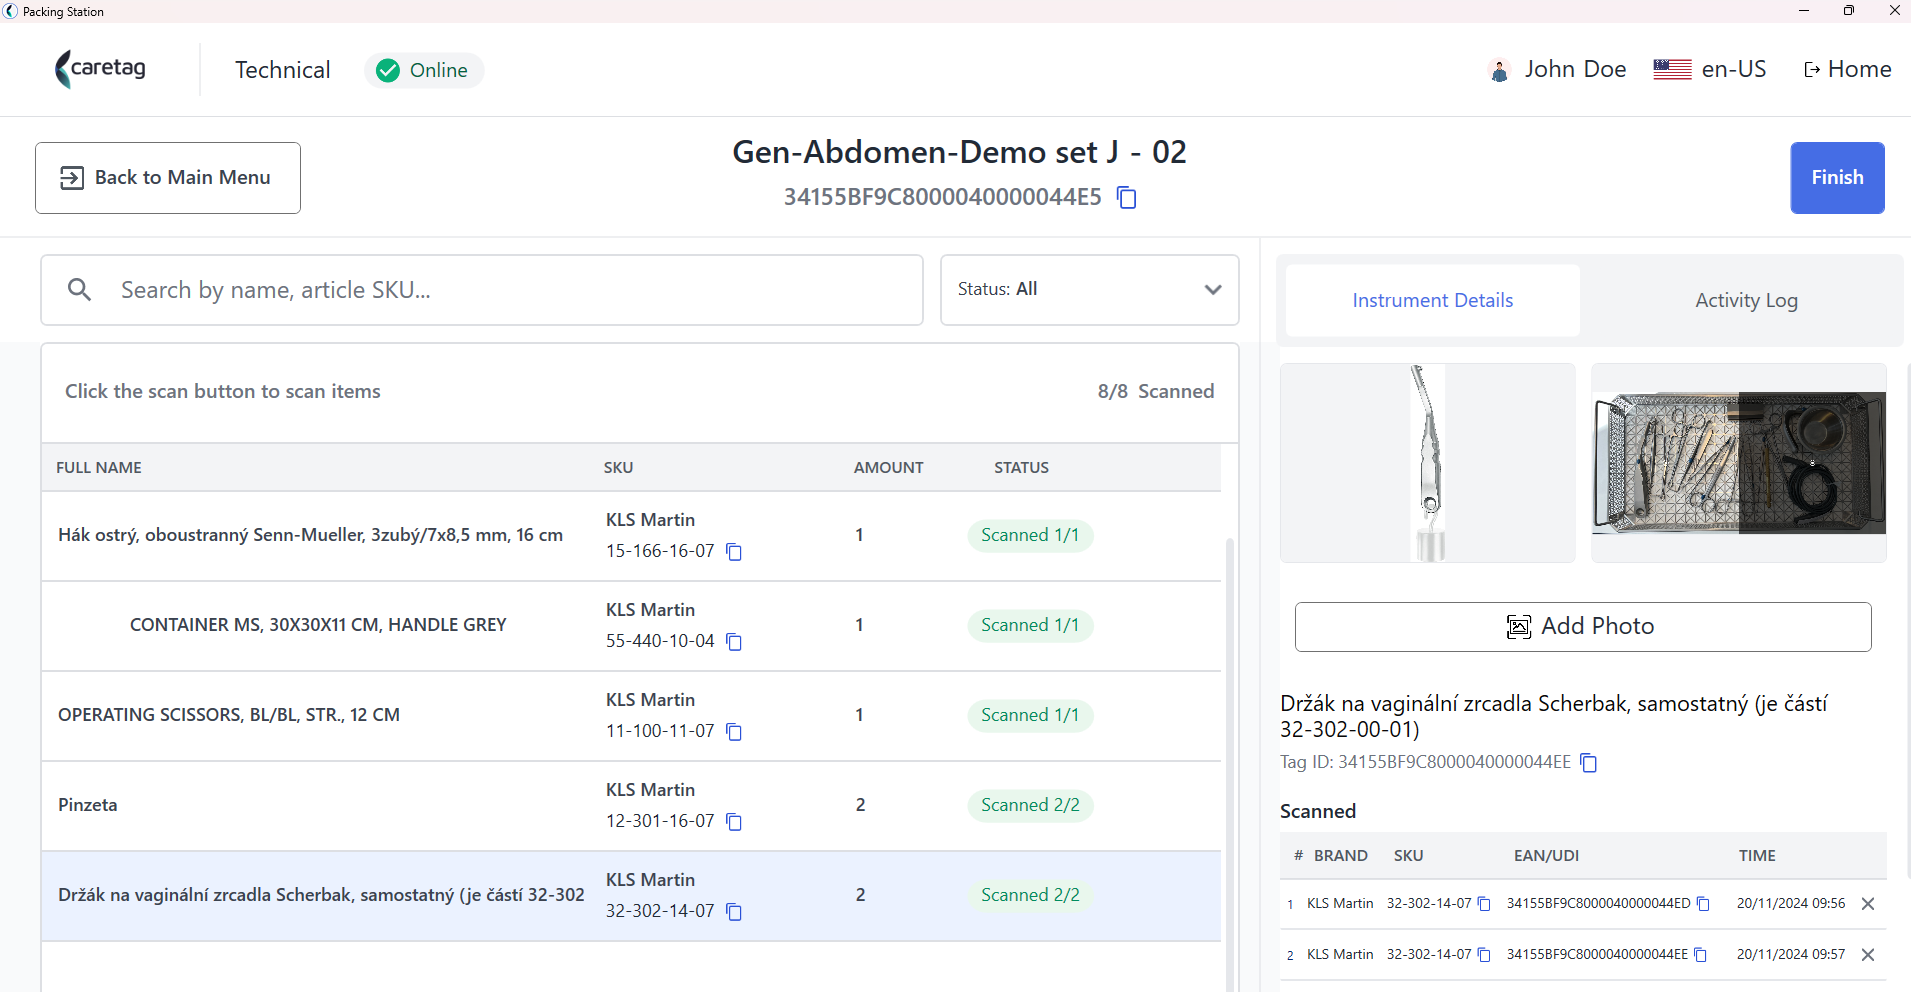This screenshot has width=1911, height=992.
Task: Remove scanned entry timed 09:56
Action: [1868, 904]
